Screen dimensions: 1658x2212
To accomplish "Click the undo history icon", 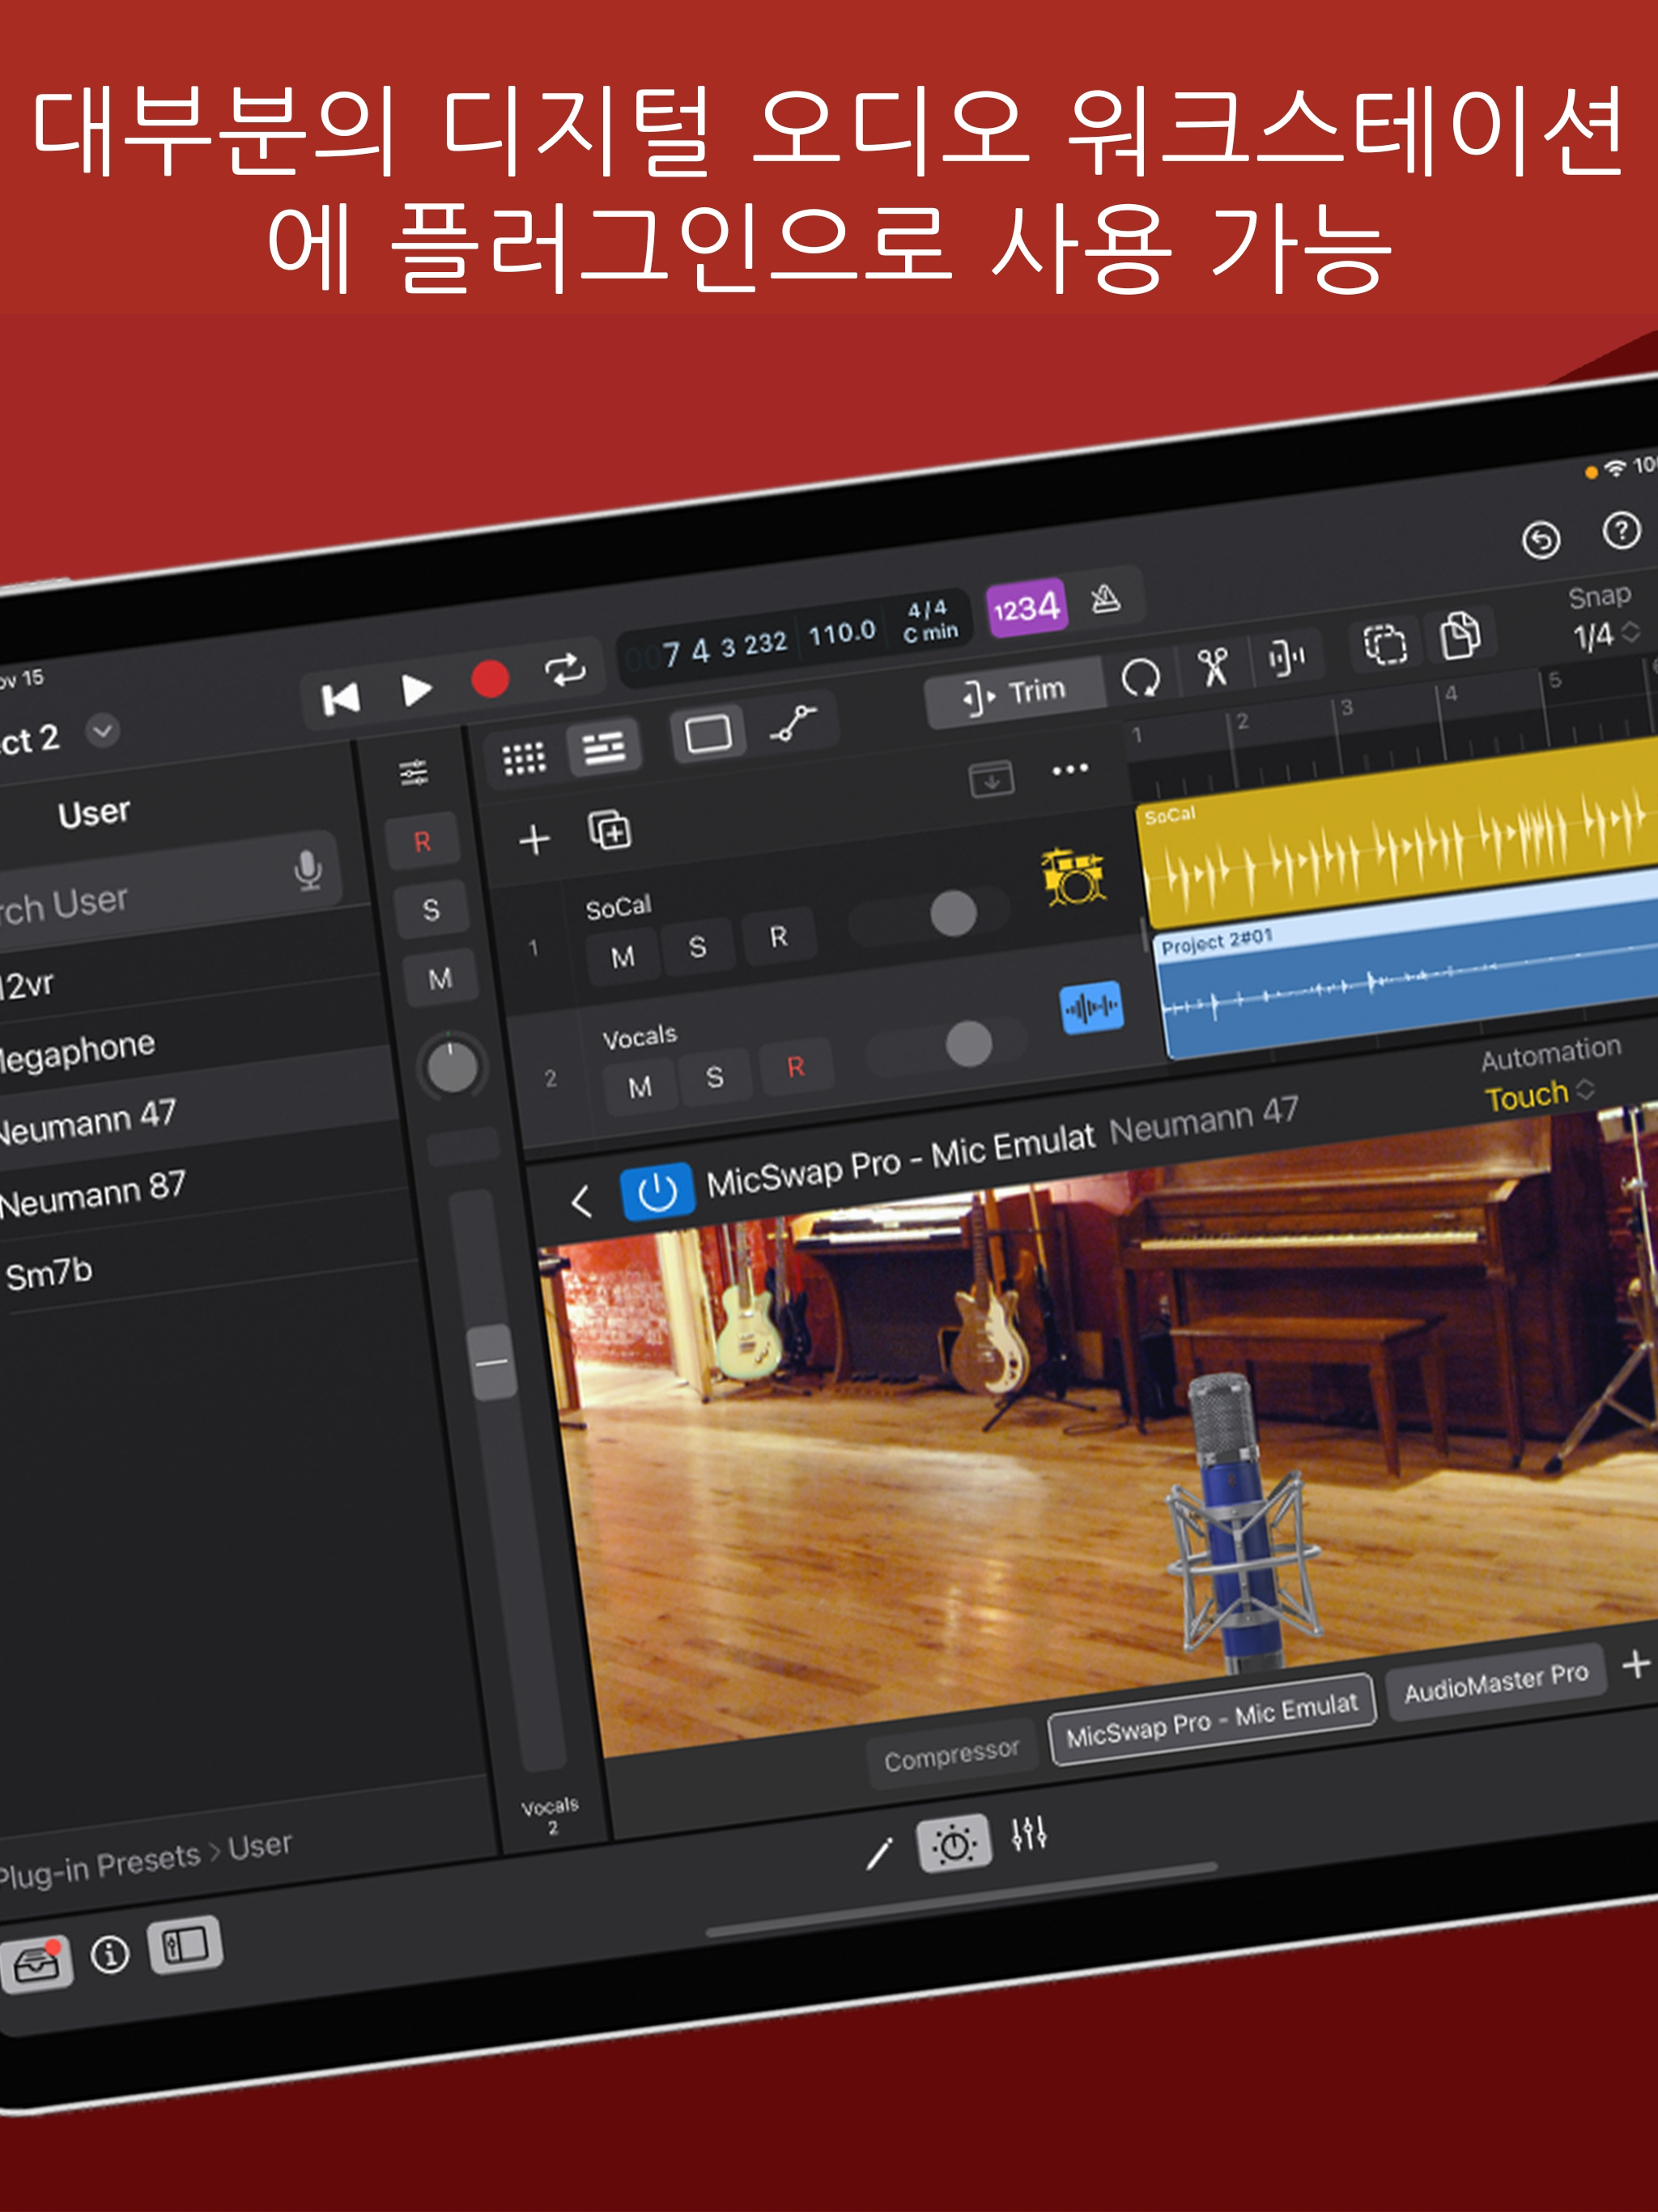I will click(x=1541, y=540).
